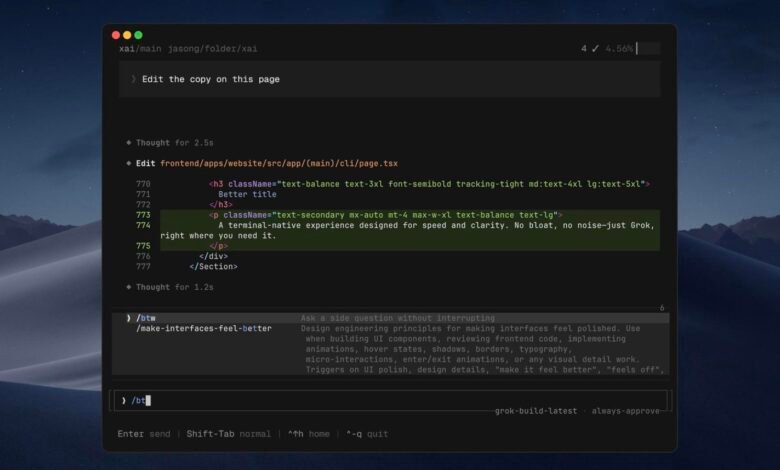Click the 4.56% context usage indicator
Viewport: 780px width, 470px height.
[x=619, y=48]
